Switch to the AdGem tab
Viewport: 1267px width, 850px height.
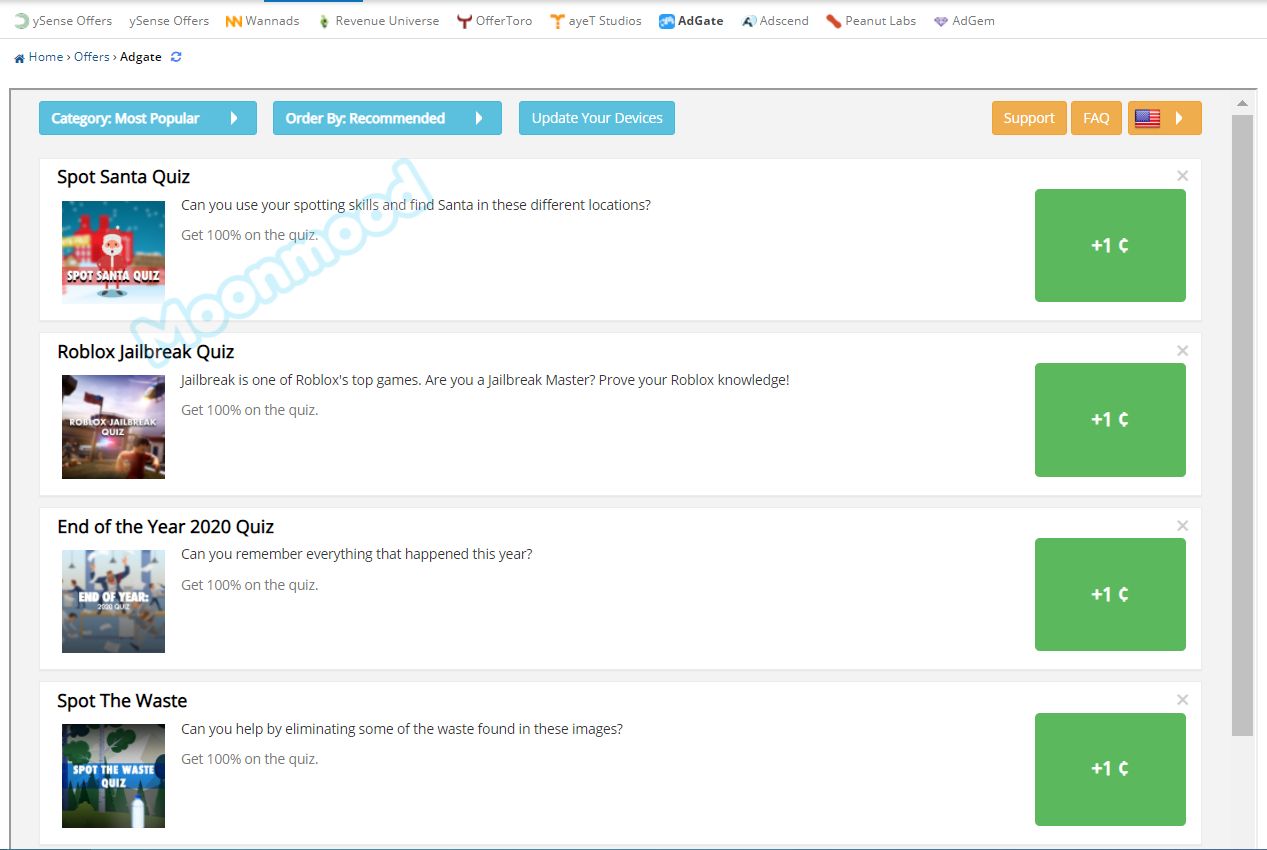964,21
